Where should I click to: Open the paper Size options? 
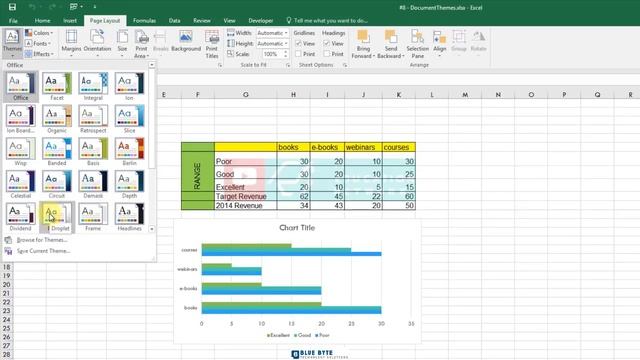coord(122,43)
